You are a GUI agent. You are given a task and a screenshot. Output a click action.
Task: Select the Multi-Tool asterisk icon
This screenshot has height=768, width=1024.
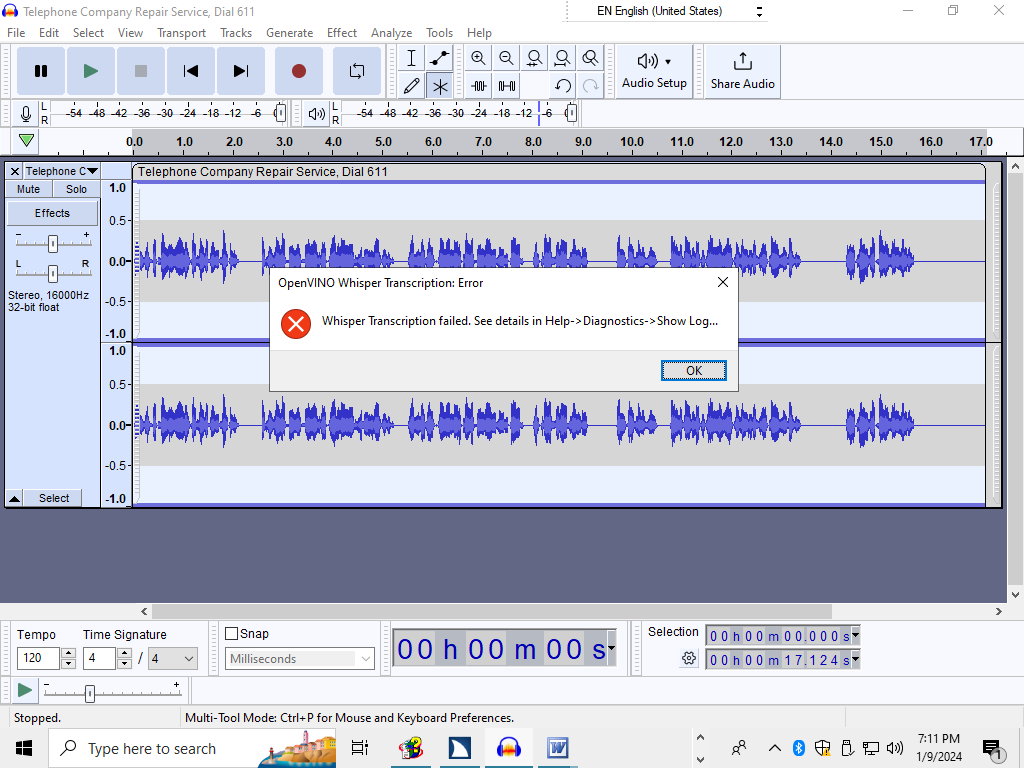pyautogui.click(x=440, y=86)
